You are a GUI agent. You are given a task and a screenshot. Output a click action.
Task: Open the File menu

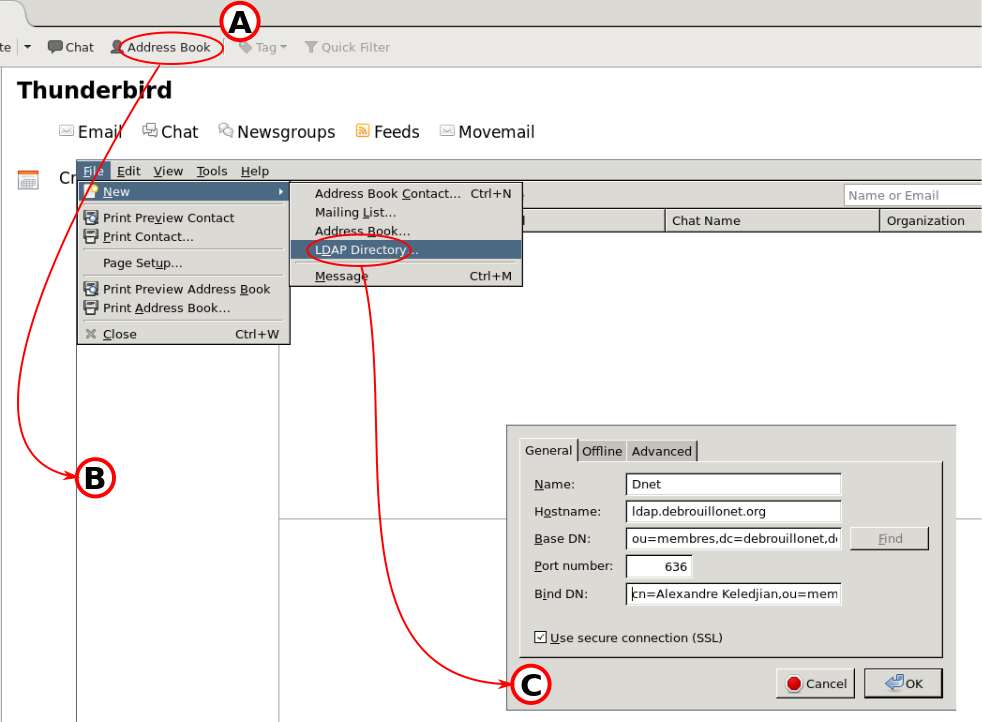click(94, 171)
